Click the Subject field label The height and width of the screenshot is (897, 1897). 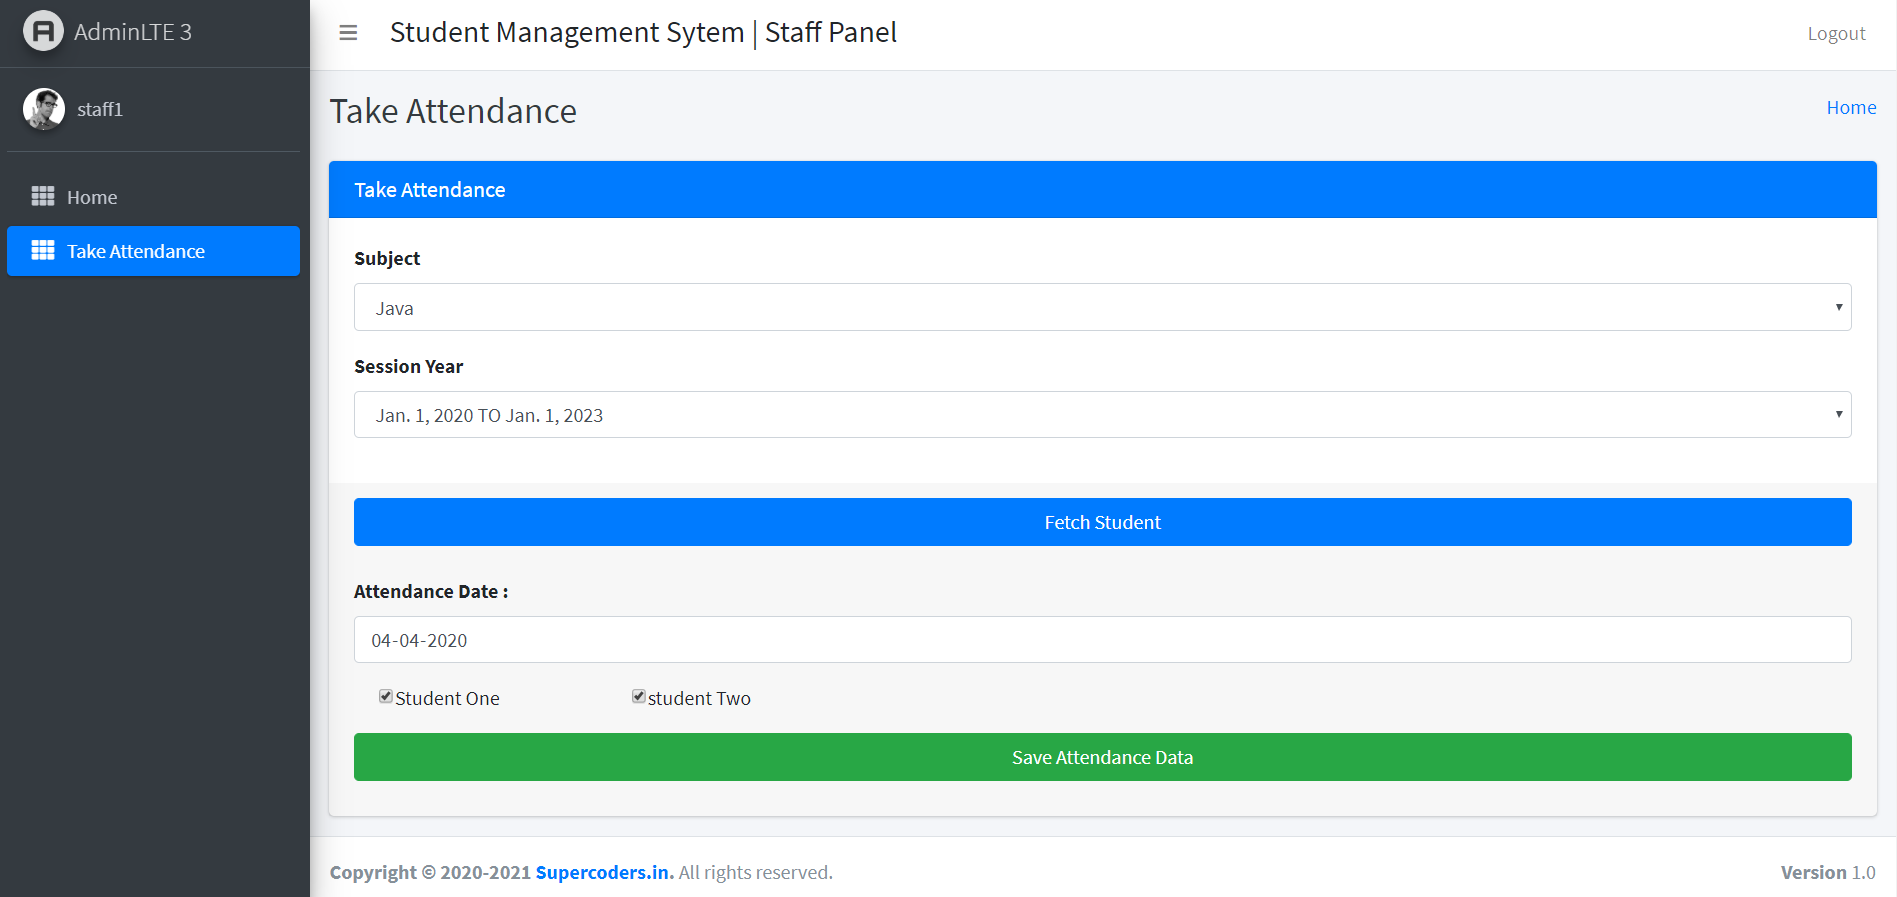coord(387,258)
